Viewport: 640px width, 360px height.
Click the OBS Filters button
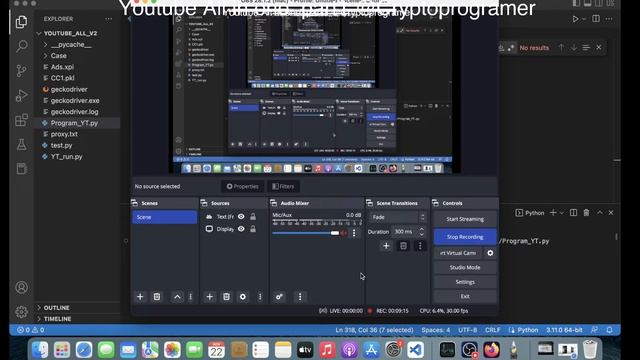pyautogui.click(x=283, y=187)
